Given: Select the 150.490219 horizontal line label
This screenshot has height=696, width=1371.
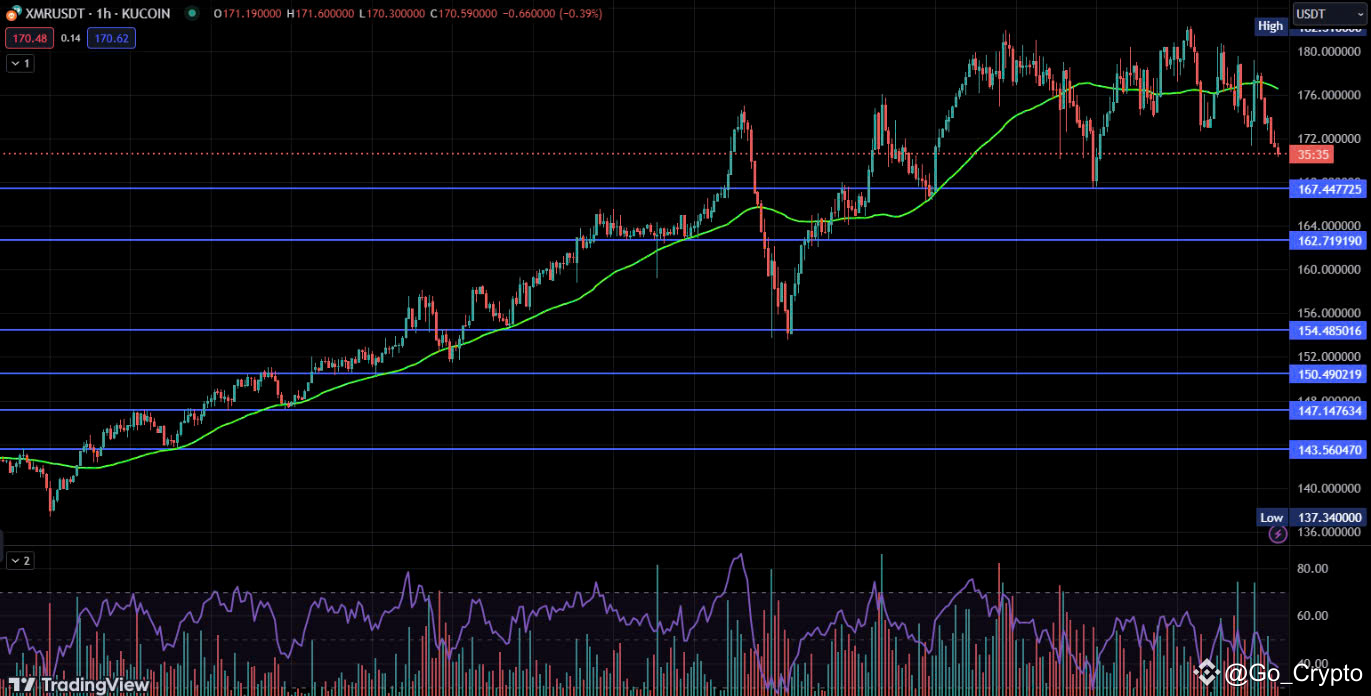Looking at the screenshot, I should pyautogui.click(x=1329, y=374).
